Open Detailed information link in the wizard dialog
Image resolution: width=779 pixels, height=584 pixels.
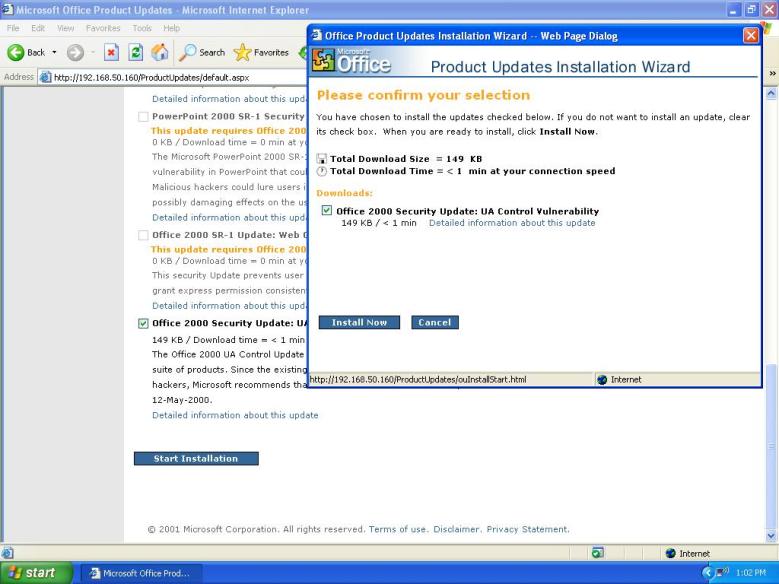512,223
